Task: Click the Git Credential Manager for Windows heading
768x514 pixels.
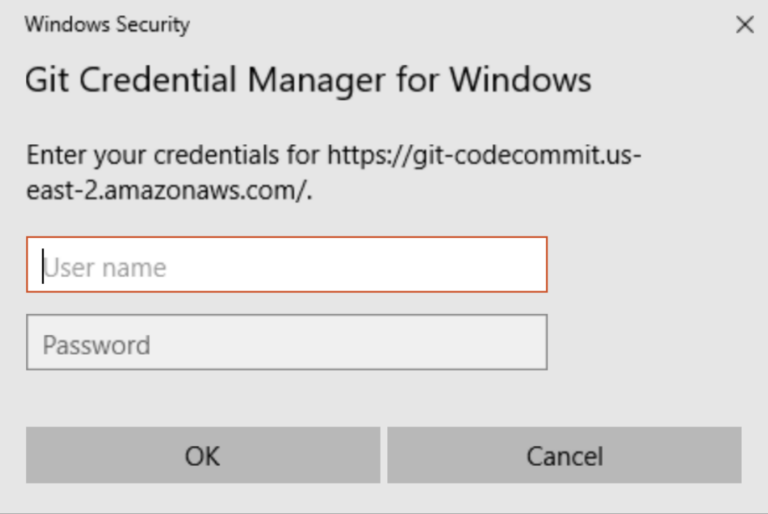Action: pyautogui.click(x=308, y=79)
